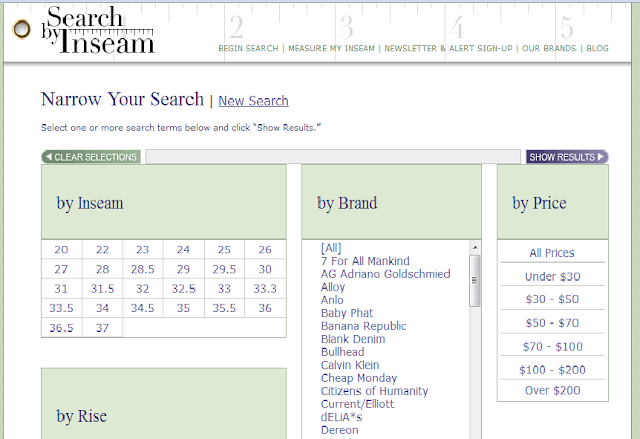This screenshot has width=640, height=439.
Task: Open Newsletter & Alert Sign-Up page
Action: click(x=448, y=48)
